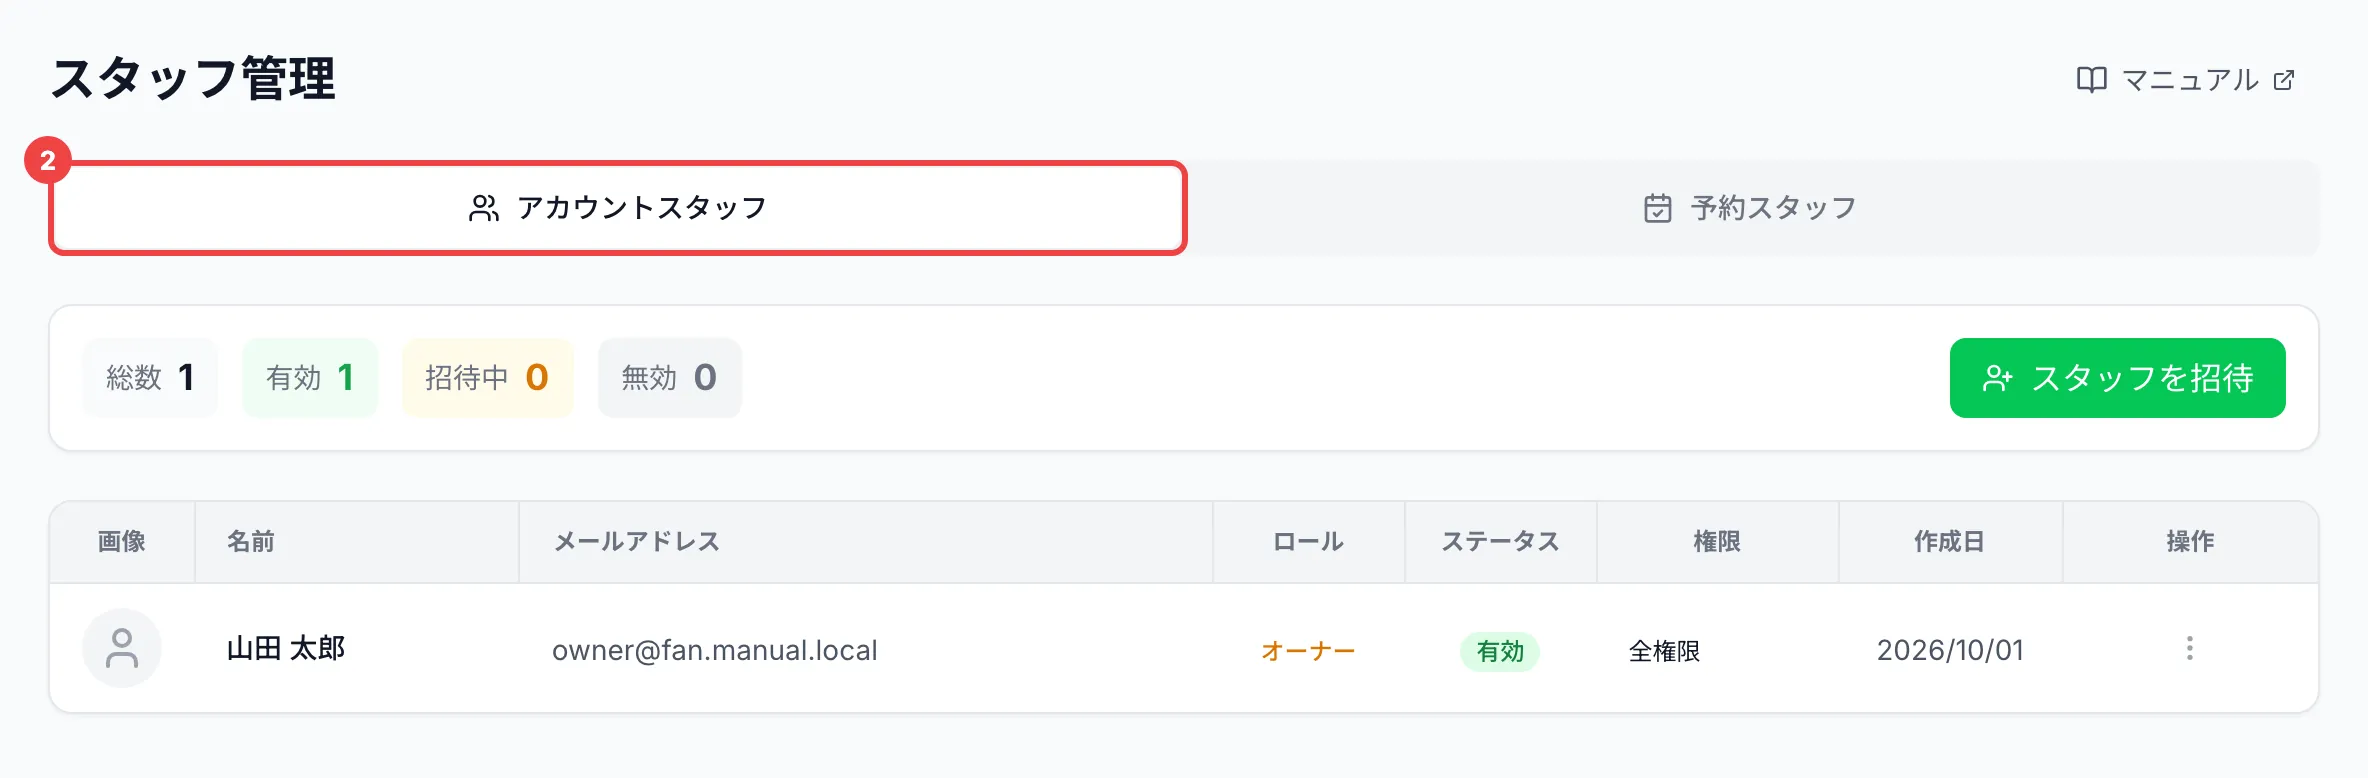Open the マニュアル link

coord(2186,80)
